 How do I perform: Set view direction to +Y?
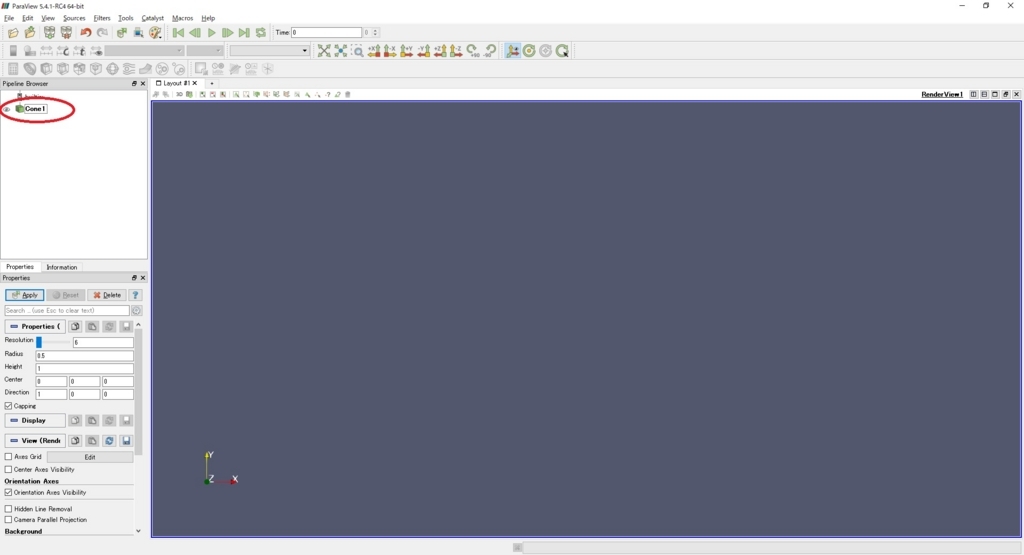click(x=406, y=51)
